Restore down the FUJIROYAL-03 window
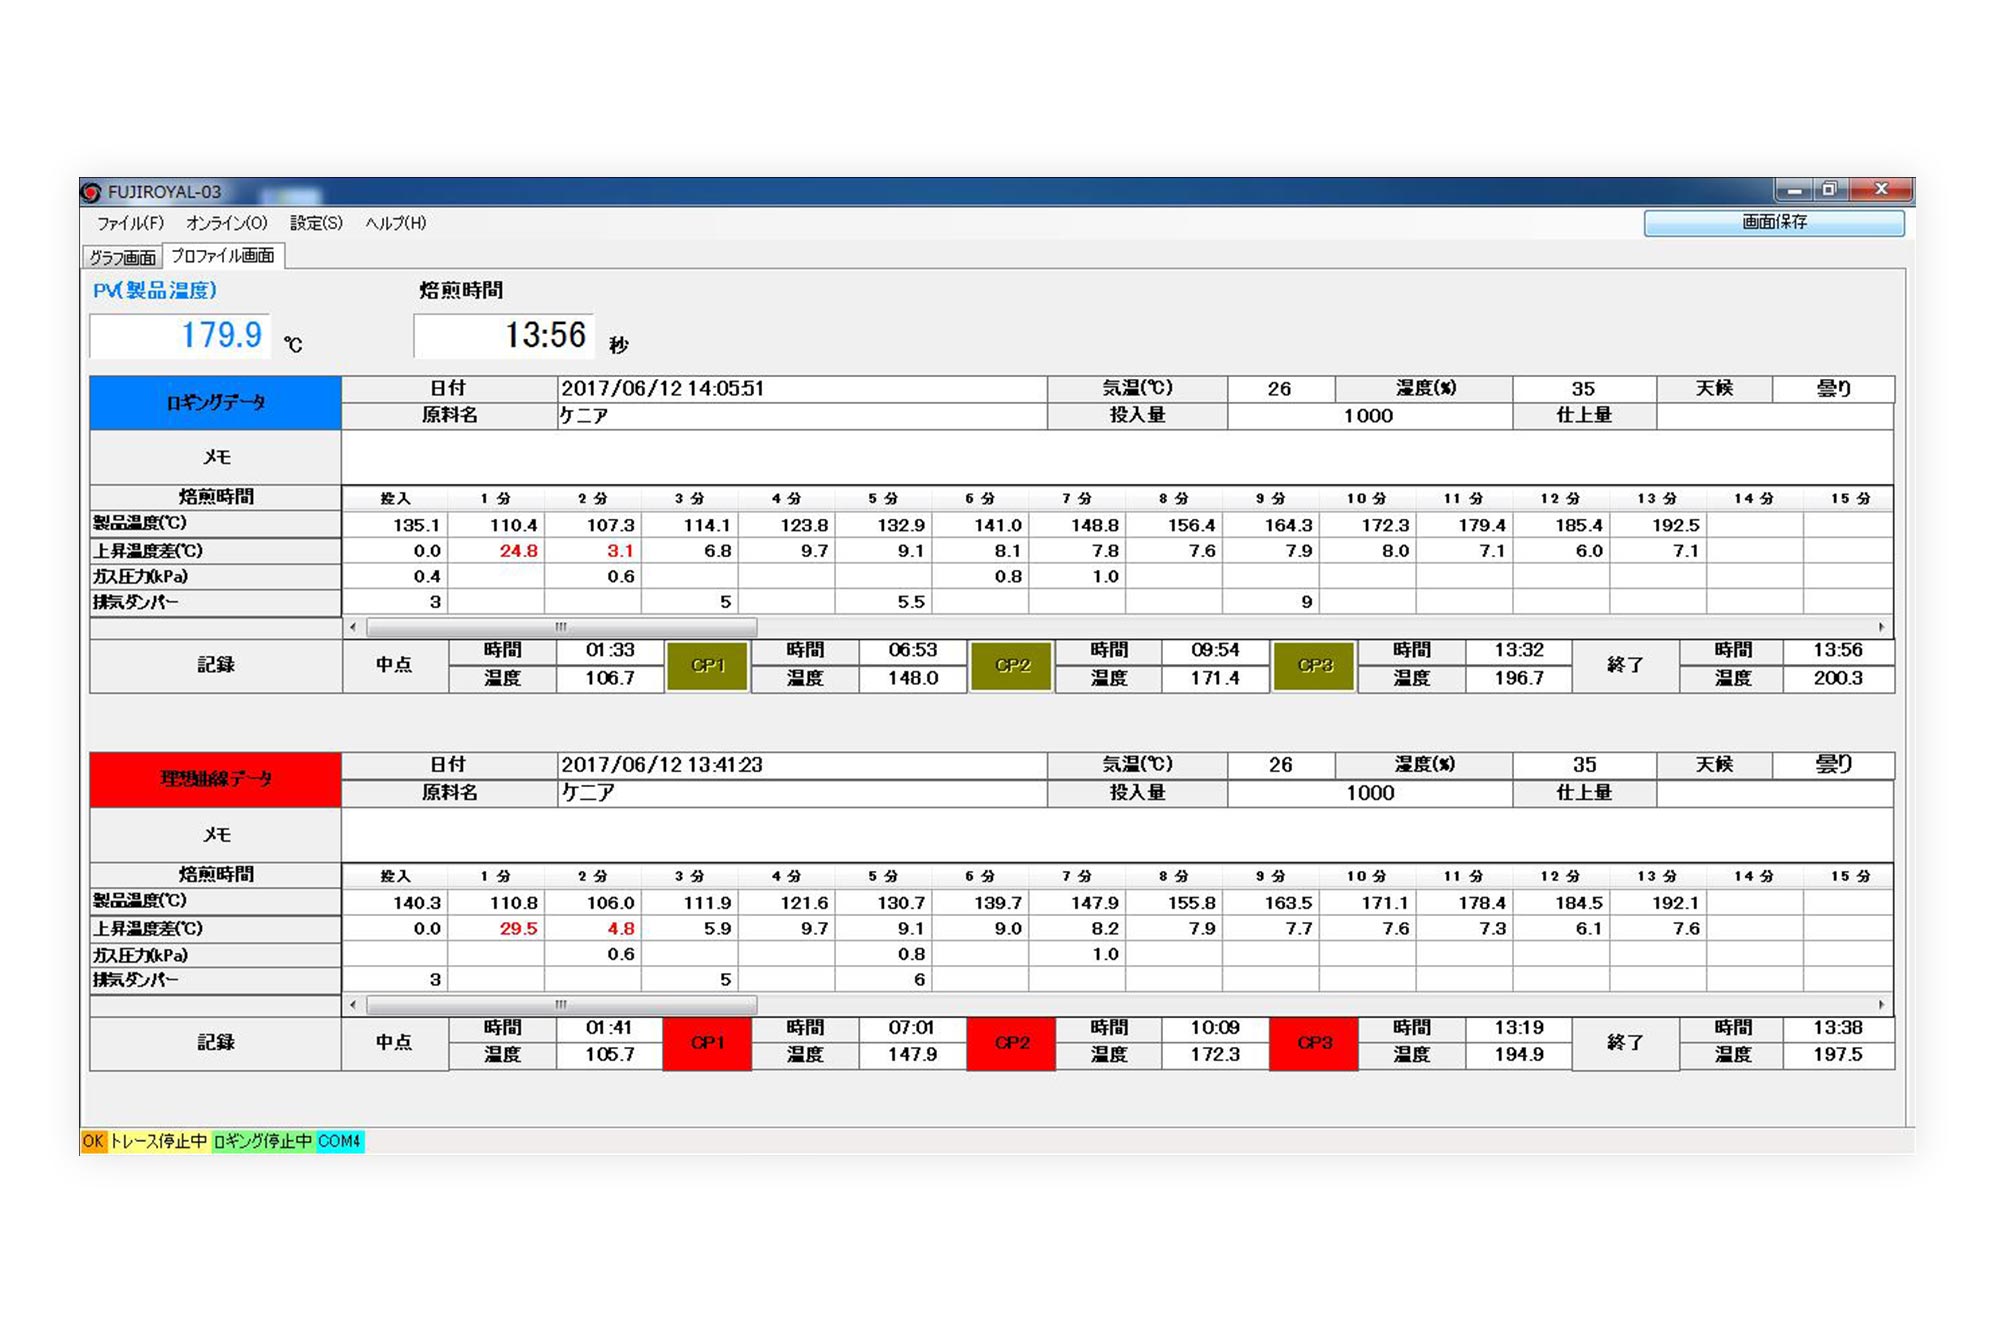This screenshot has width=2000, height=1334. [1830, 190]
